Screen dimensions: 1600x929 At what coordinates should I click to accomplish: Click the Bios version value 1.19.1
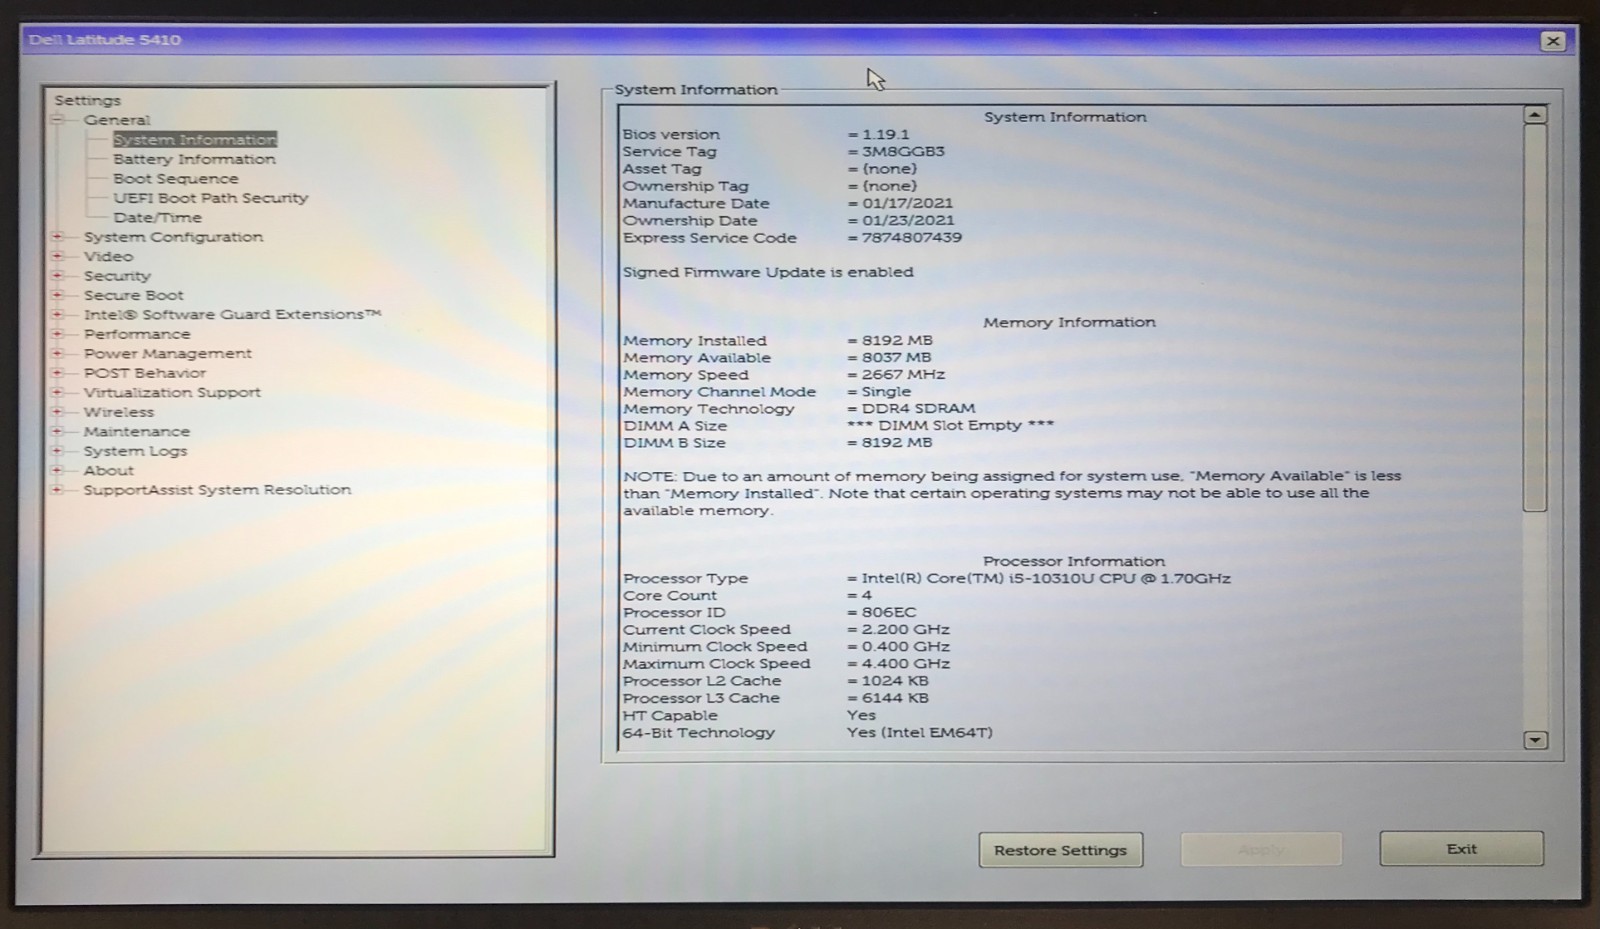tap(886, 134)
